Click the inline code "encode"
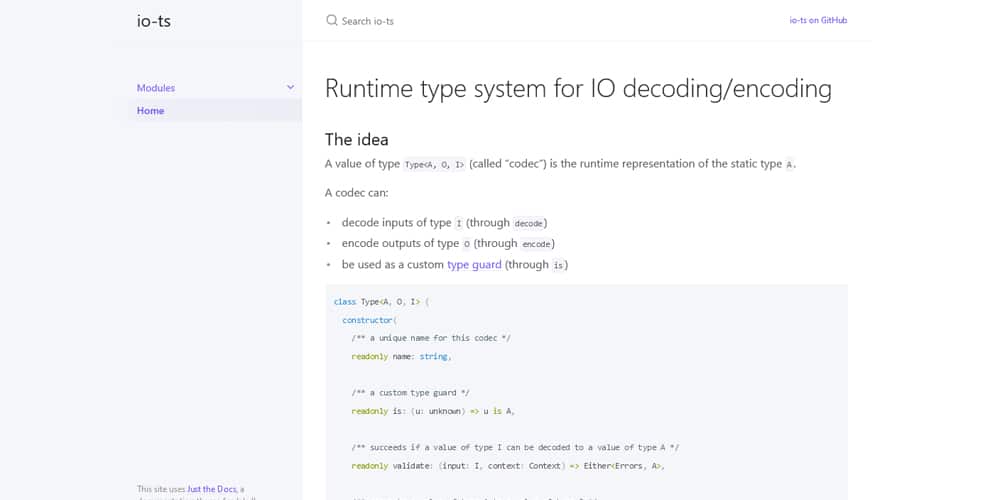This screenshot has width=1000, height=500. tap(536, 244)
